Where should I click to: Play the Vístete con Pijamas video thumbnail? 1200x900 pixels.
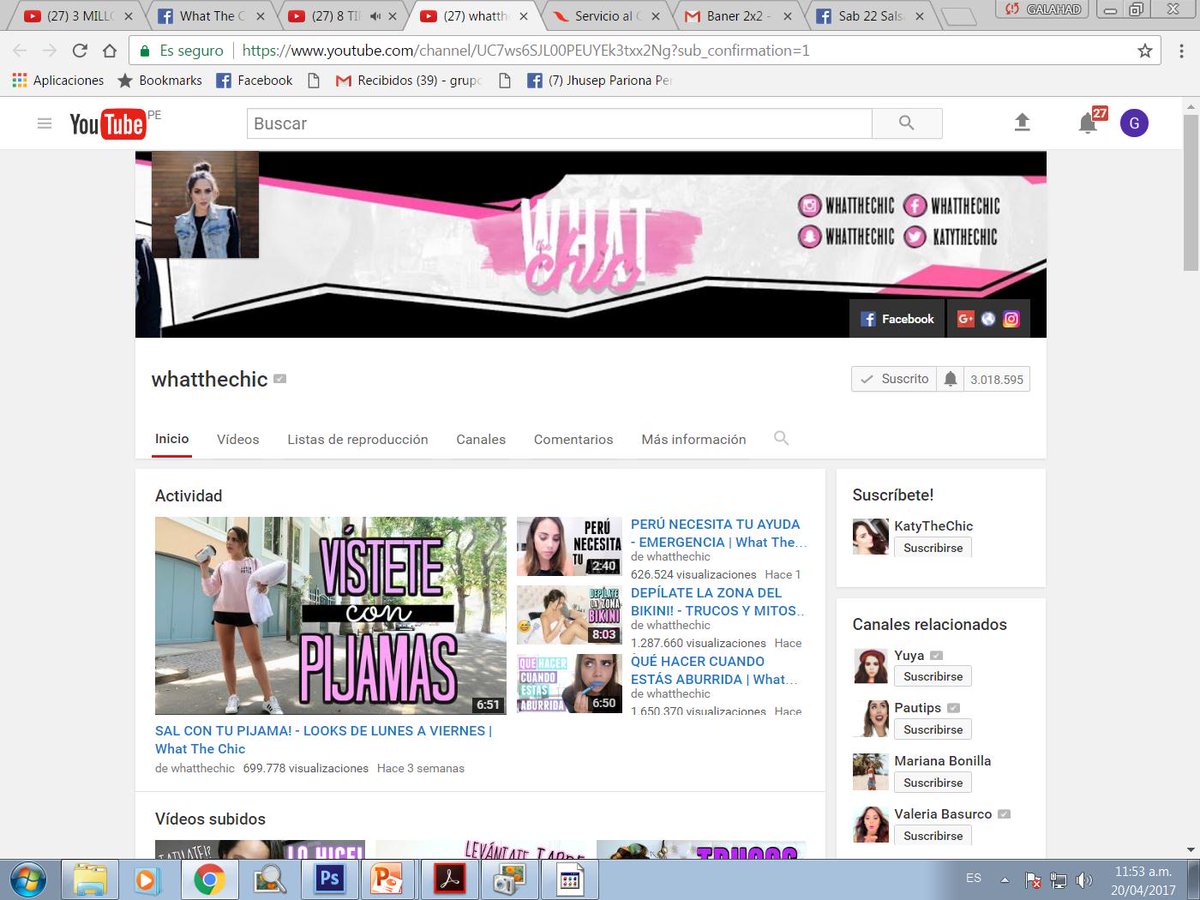click(330, 615)
